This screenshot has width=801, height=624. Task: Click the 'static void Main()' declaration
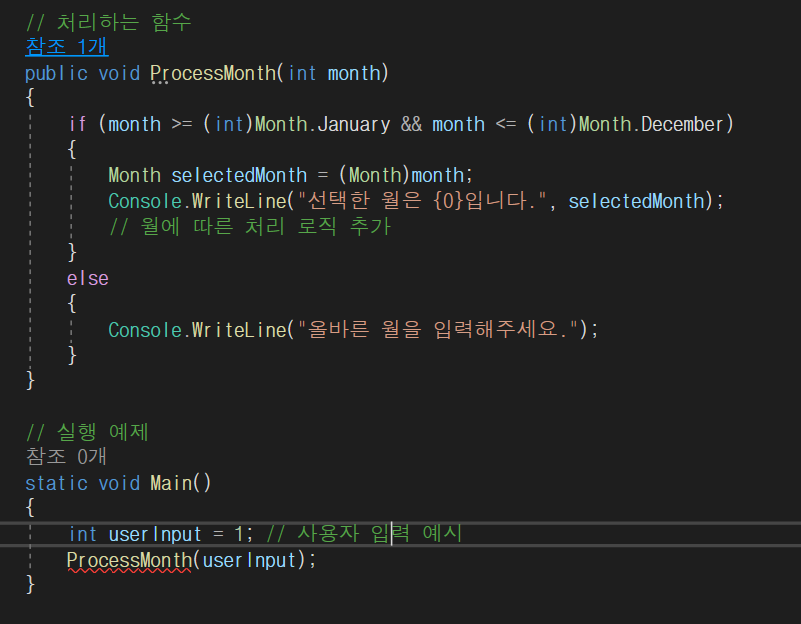(118, 483)
